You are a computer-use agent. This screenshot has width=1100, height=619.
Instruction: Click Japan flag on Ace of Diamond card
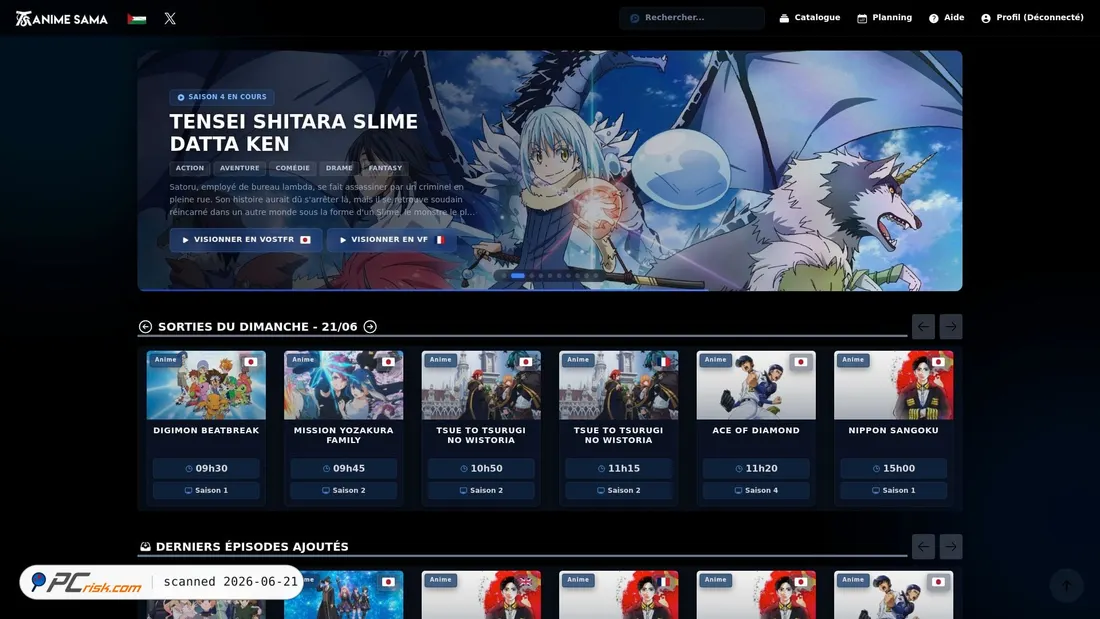pyautogui.click(x=800, y=362)
